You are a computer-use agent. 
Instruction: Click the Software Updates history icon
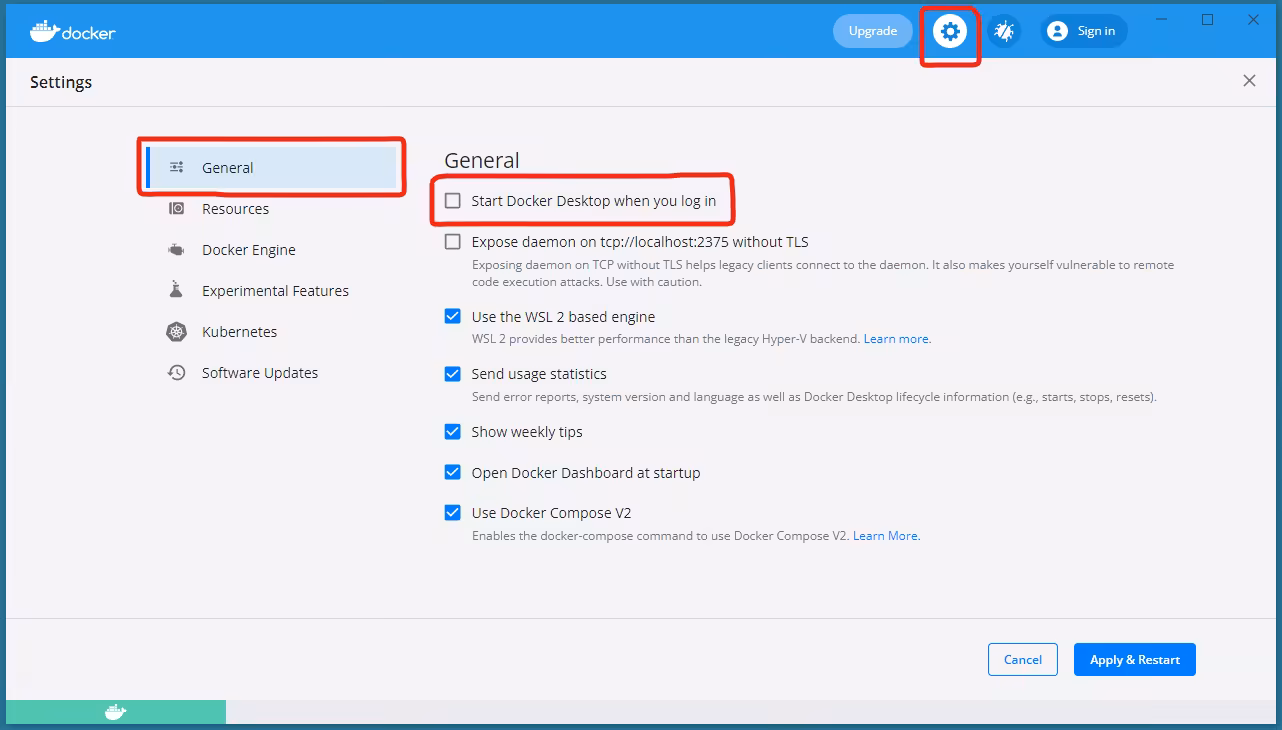(x=177, y=373)
